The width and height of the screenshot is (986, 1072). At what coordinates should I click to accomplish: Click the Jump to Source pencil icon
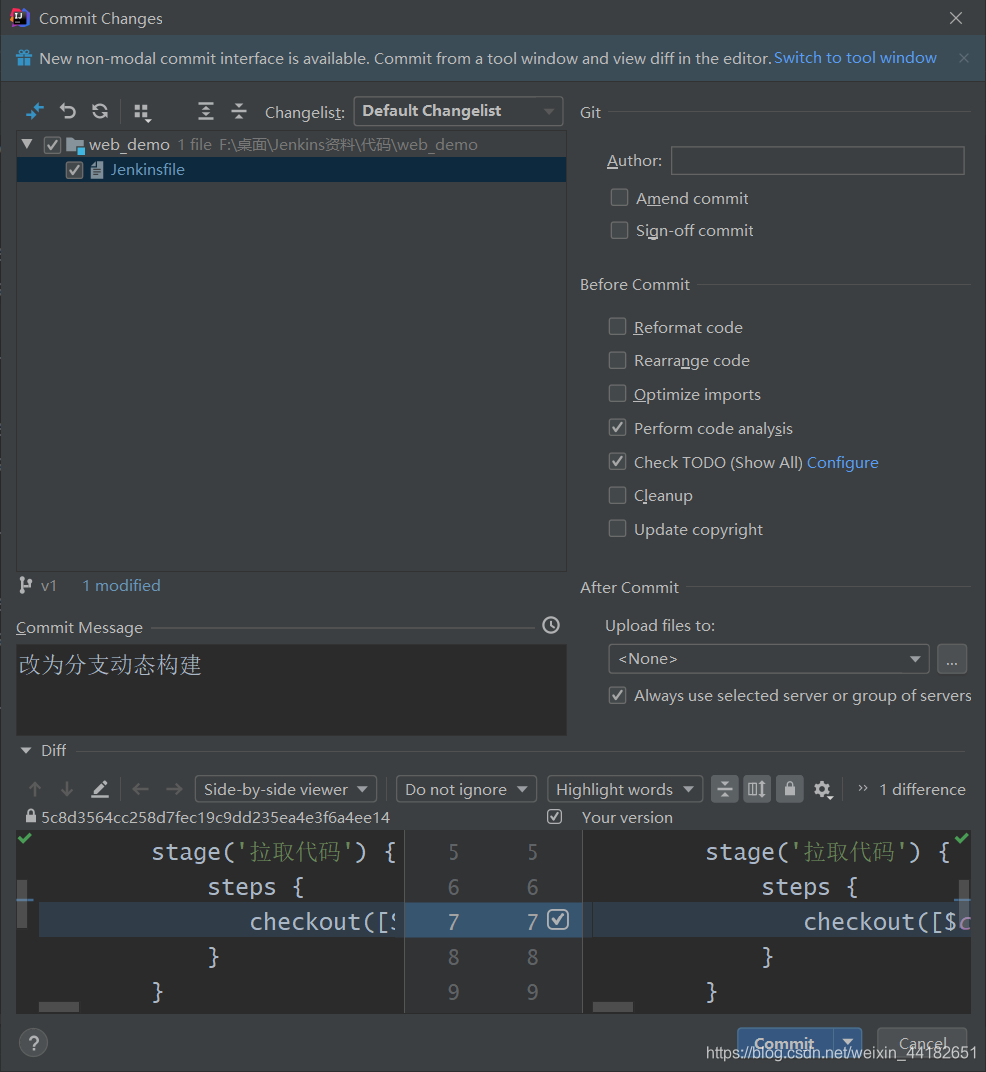coord(100,789)
